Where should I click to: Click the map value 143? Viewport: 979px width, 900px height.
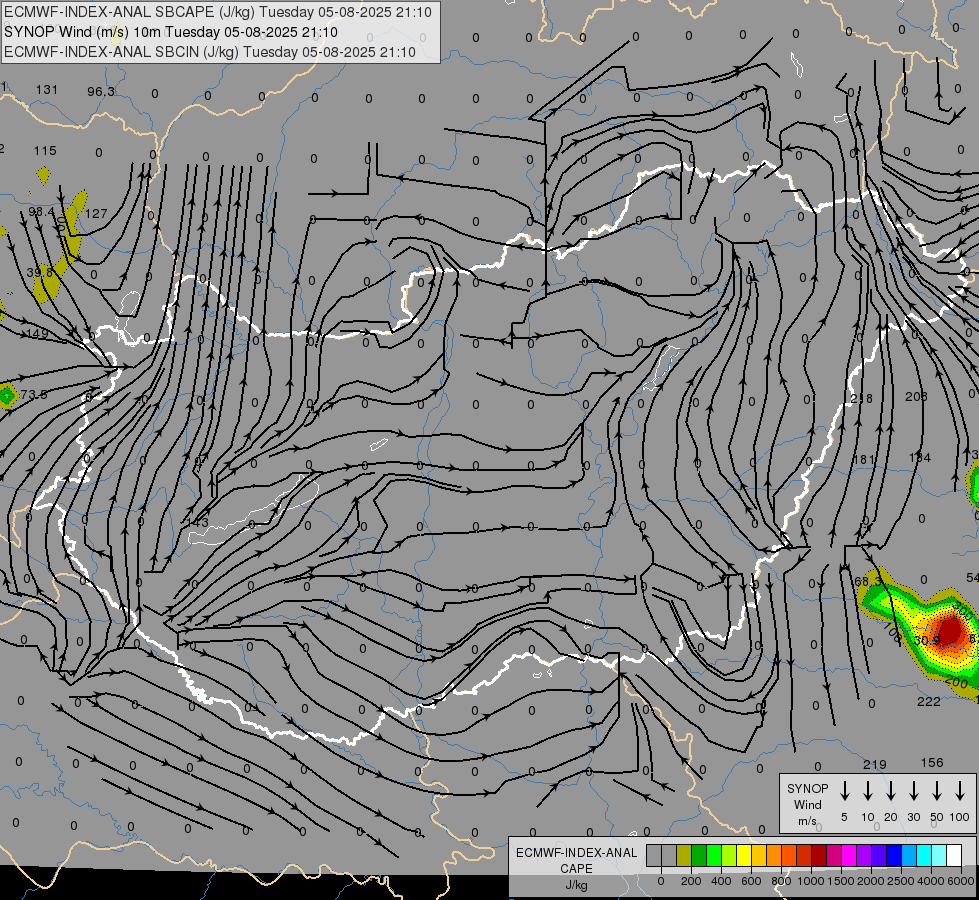coord(197,522)
